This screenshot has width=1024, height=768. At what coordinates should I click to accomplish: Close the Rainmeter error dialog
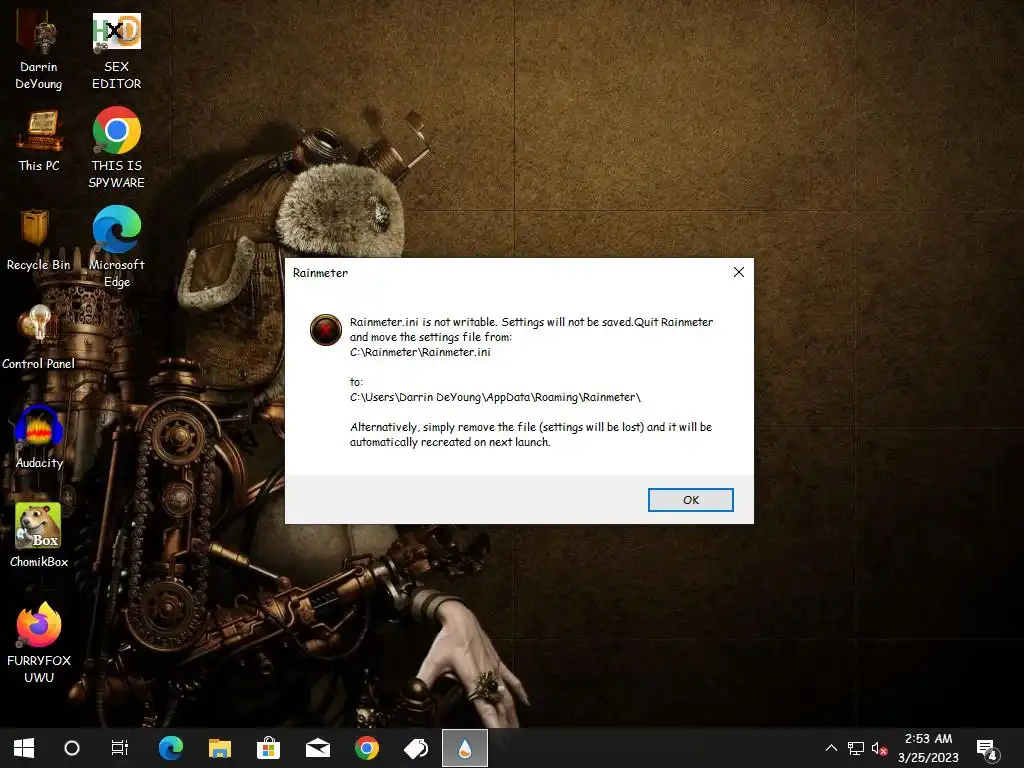[739, 272]
